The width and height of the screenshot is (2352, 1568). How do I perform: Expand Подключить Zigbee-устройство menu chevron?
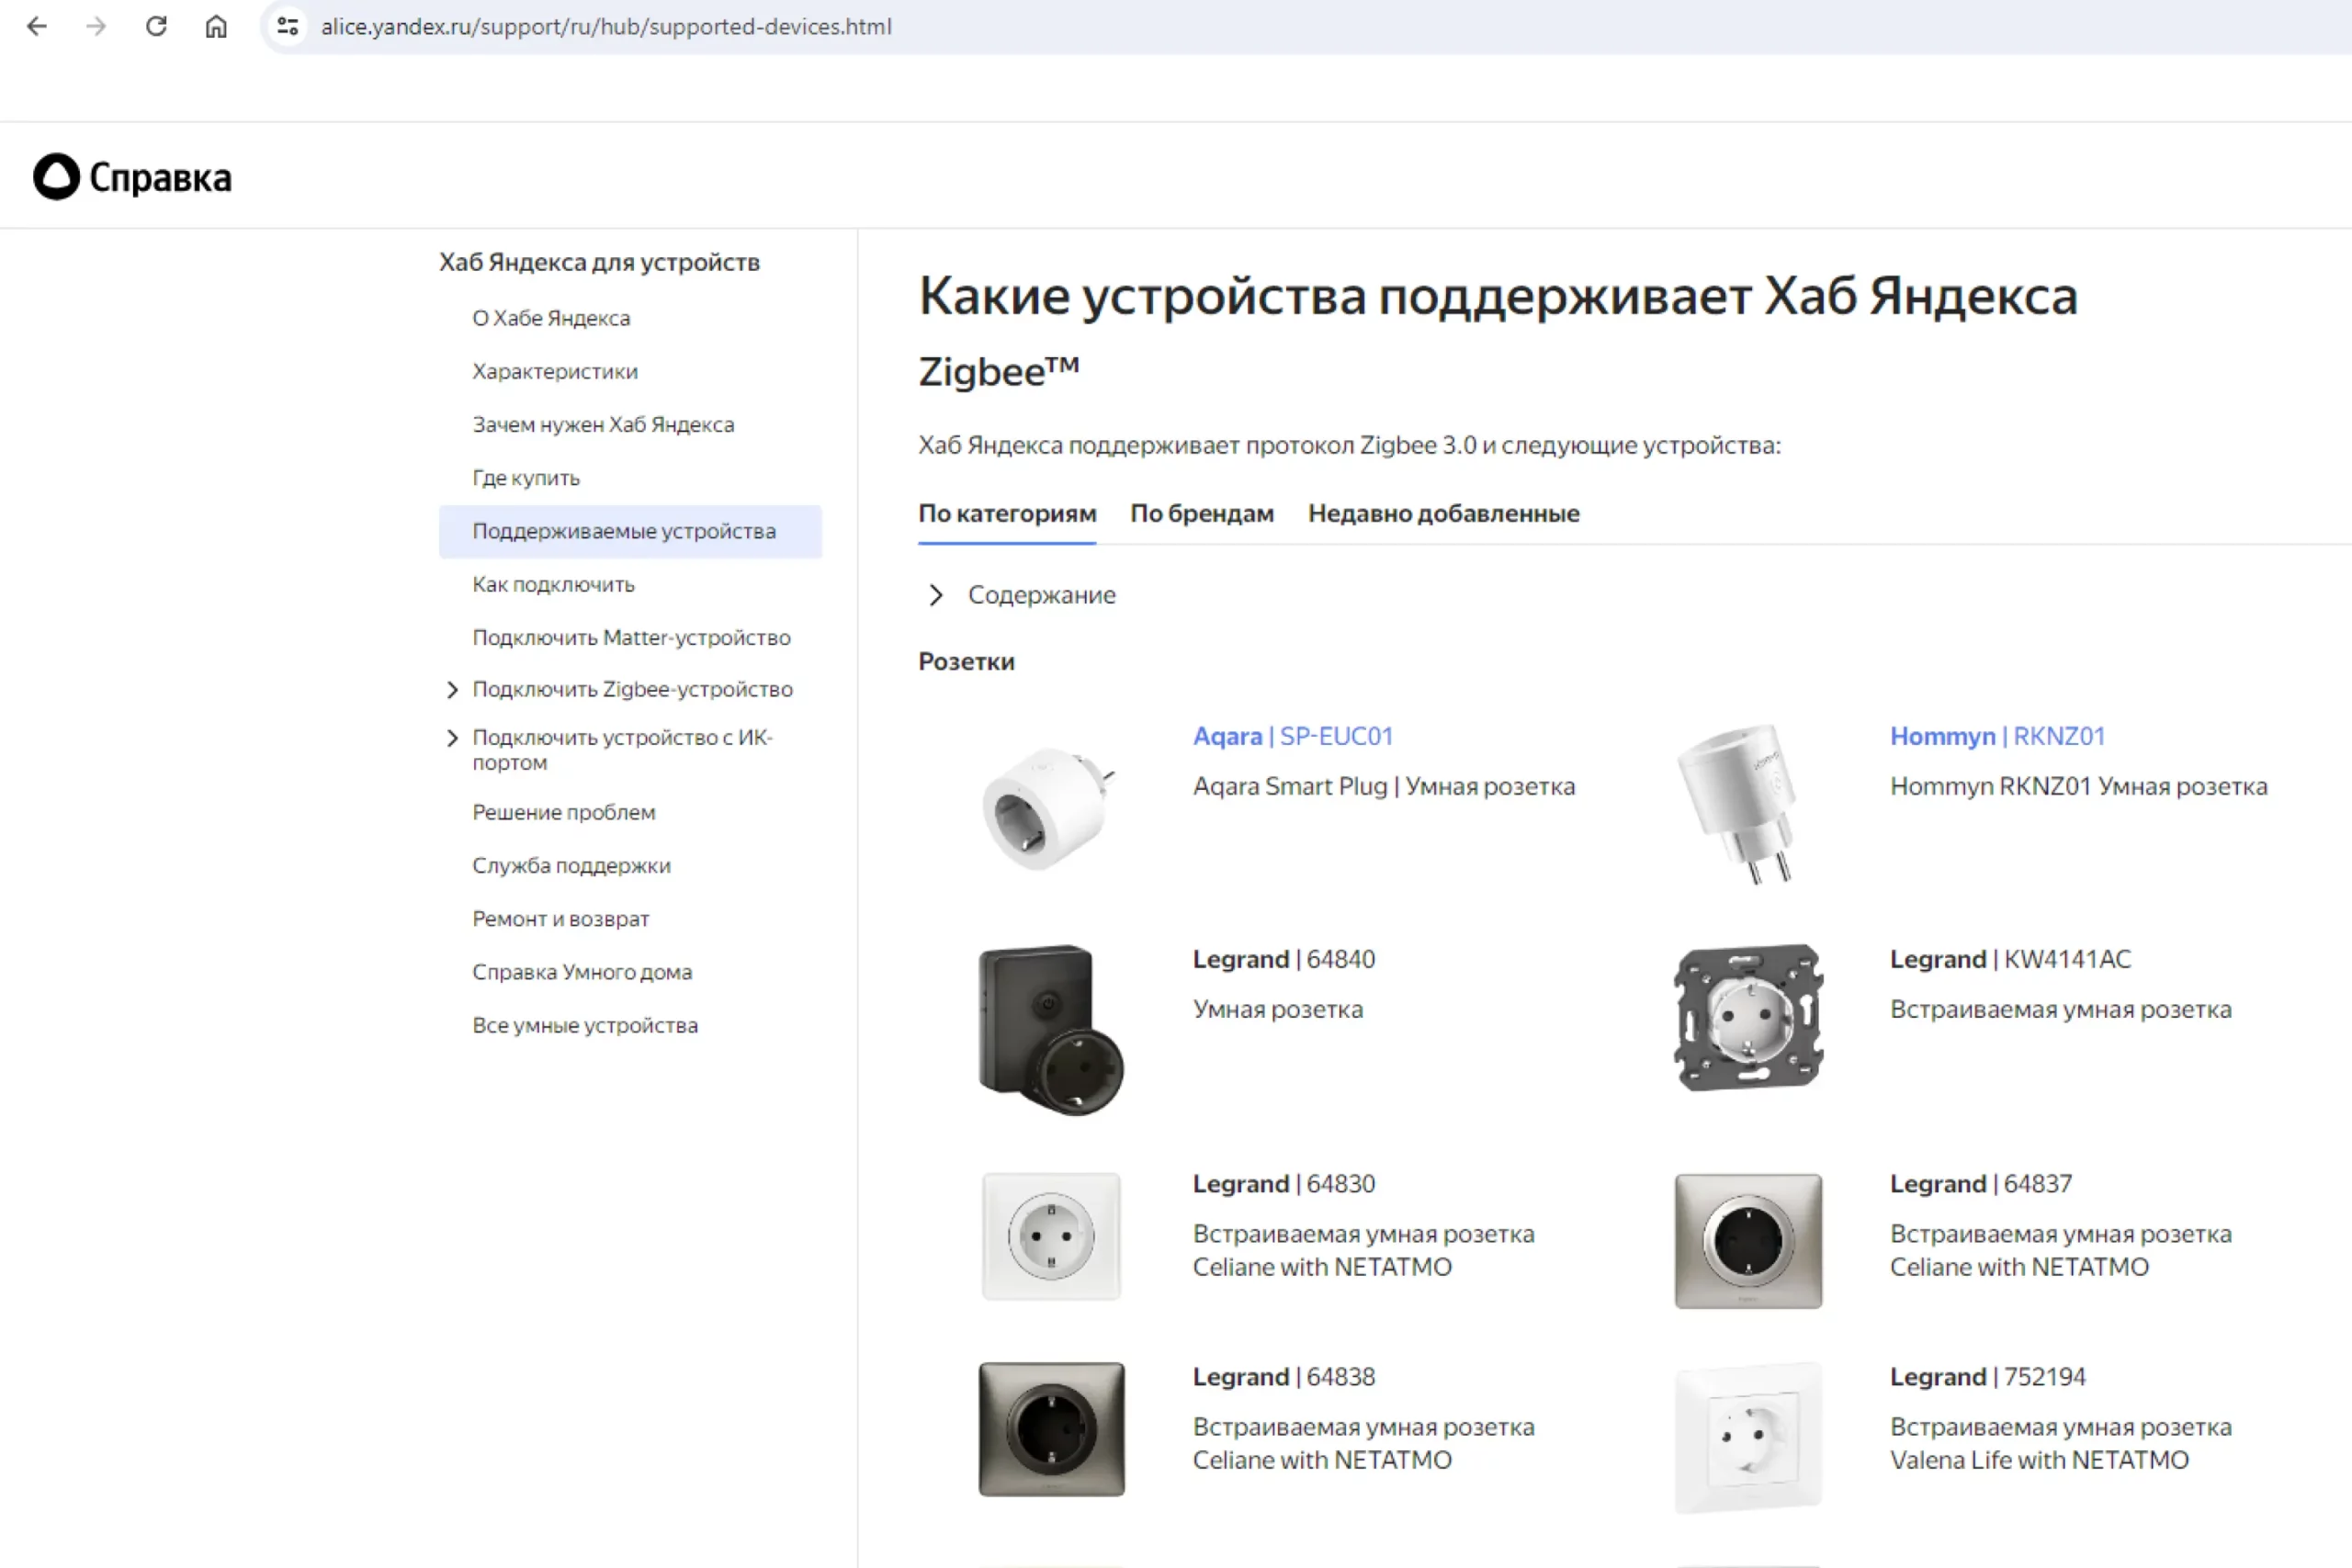(x=452, y=690)
